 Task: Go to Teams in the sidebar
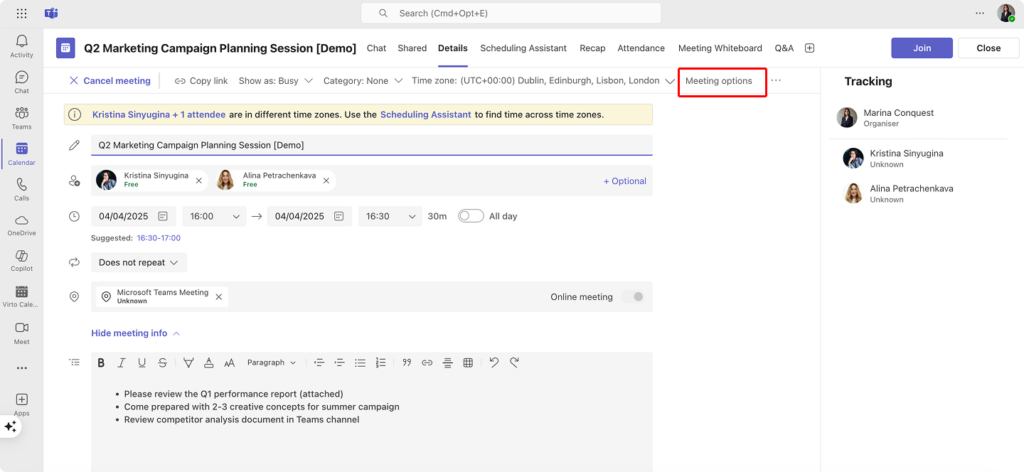pos(22,118)
